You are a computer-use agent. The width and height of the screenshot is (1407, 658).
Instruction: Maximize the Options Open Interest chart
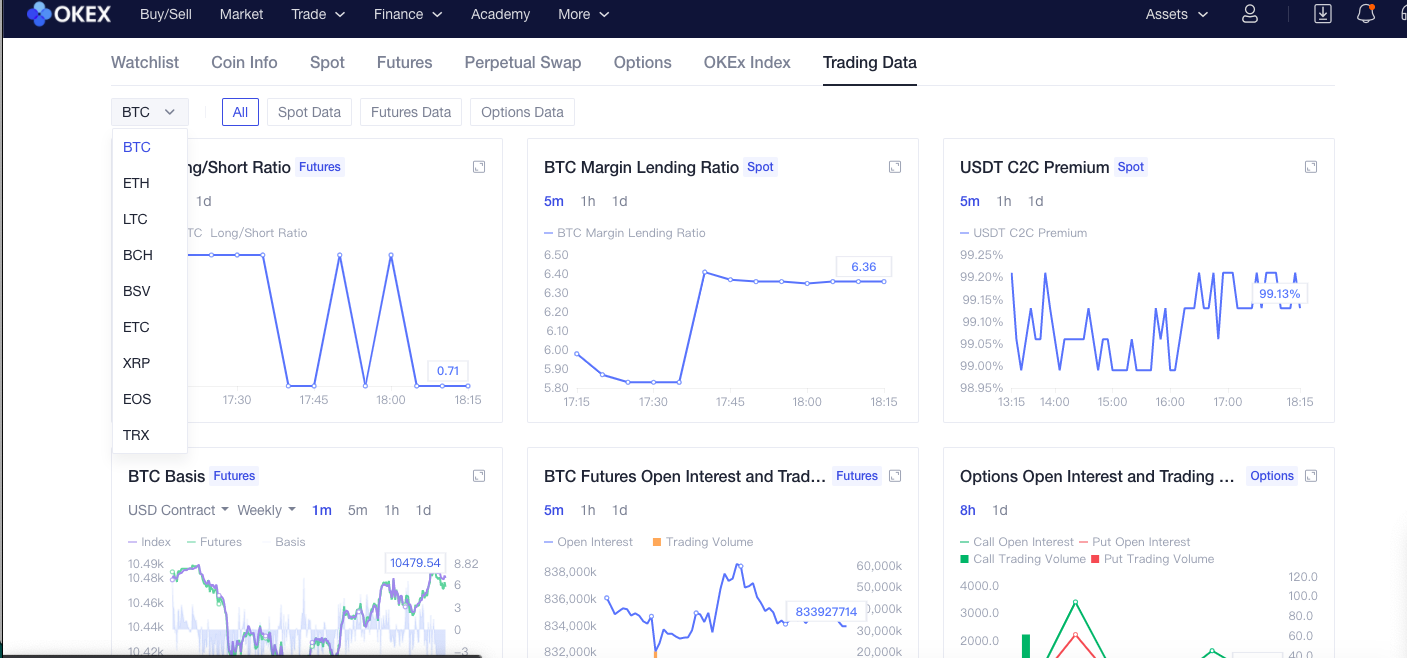pos(1311,476)
